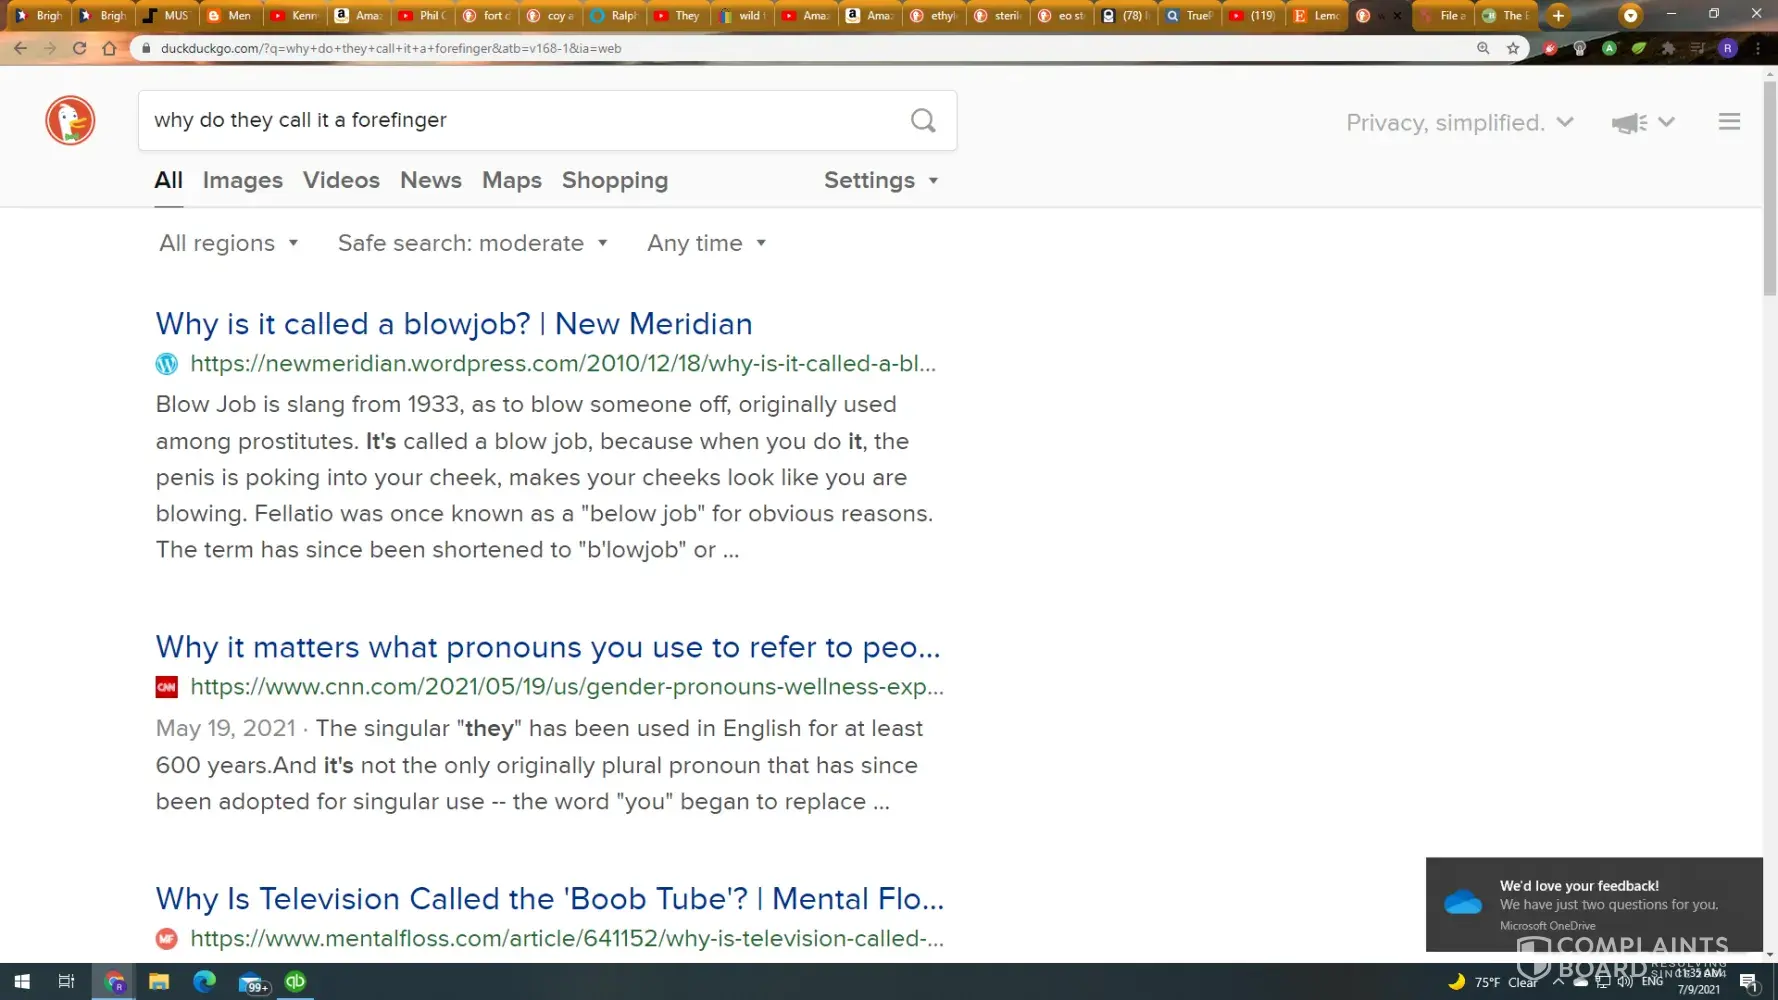Image resolution: width=1778 pixels, height=1000 pixels.
Task: Open the hamburger menu icon
Action: (x=1729, y=122)
